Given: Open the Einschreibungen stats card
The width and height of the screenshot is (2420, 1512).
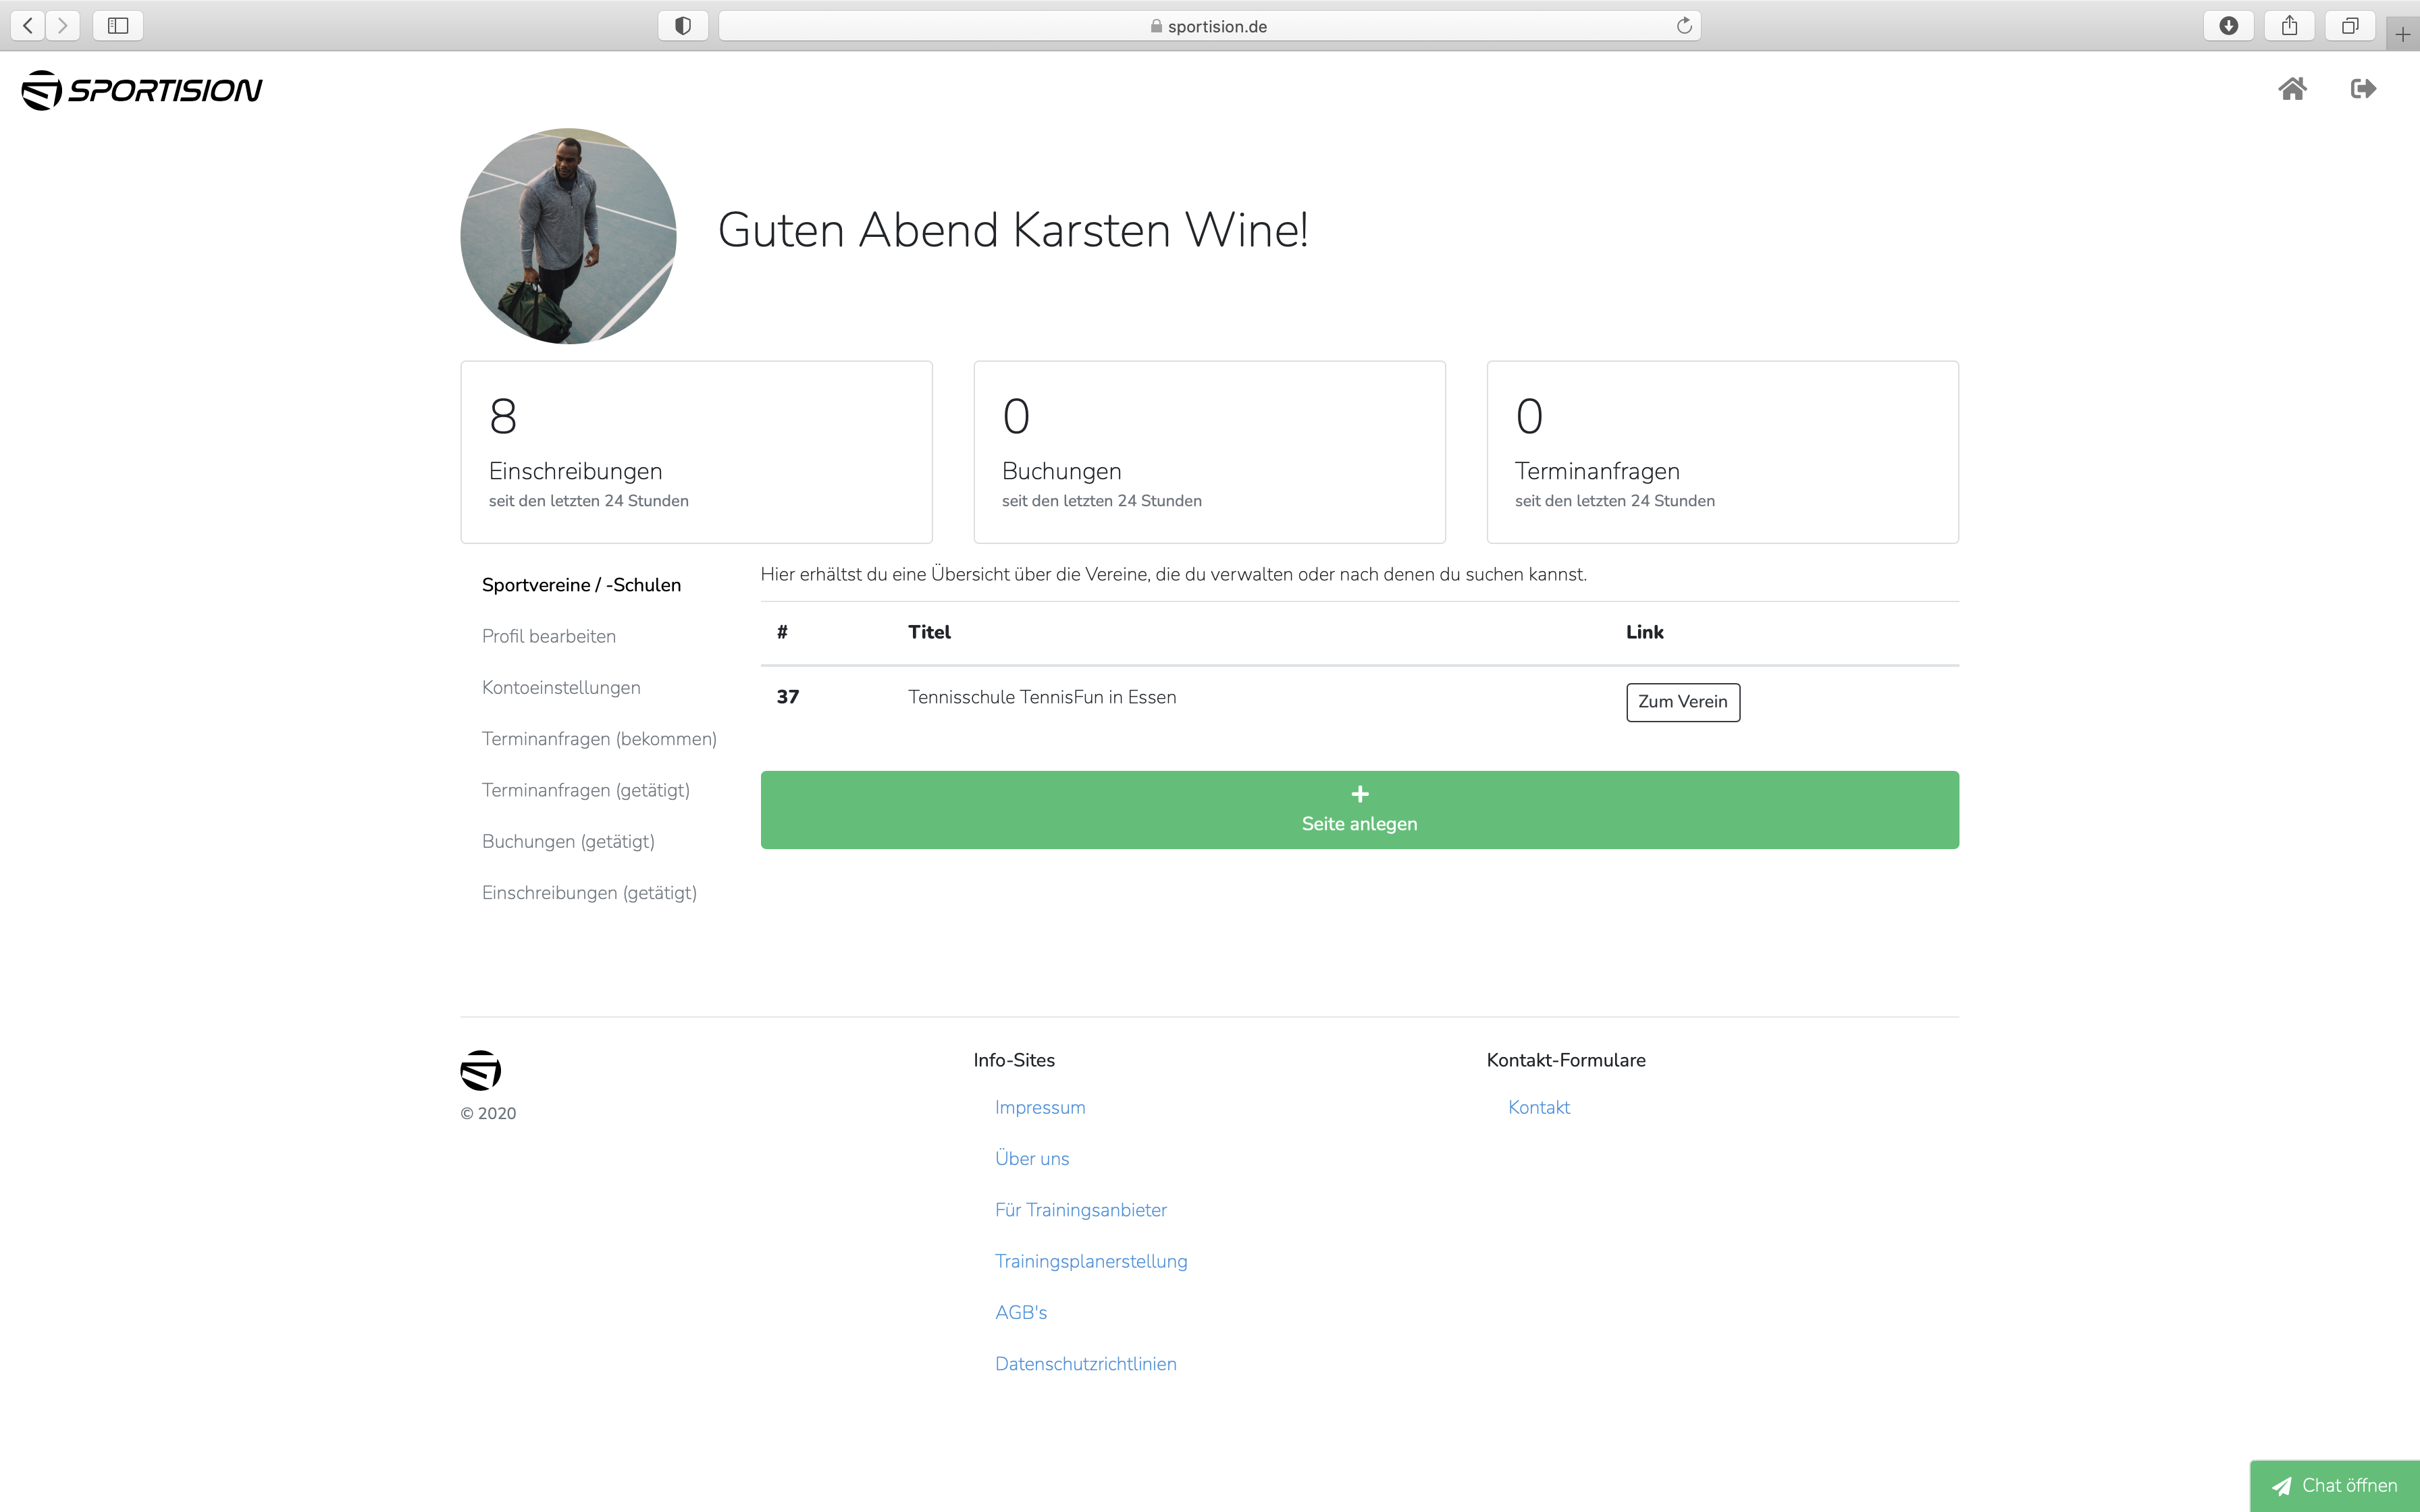Looking at the screenshot, I should pyautogui.click(x=696, y=452).
